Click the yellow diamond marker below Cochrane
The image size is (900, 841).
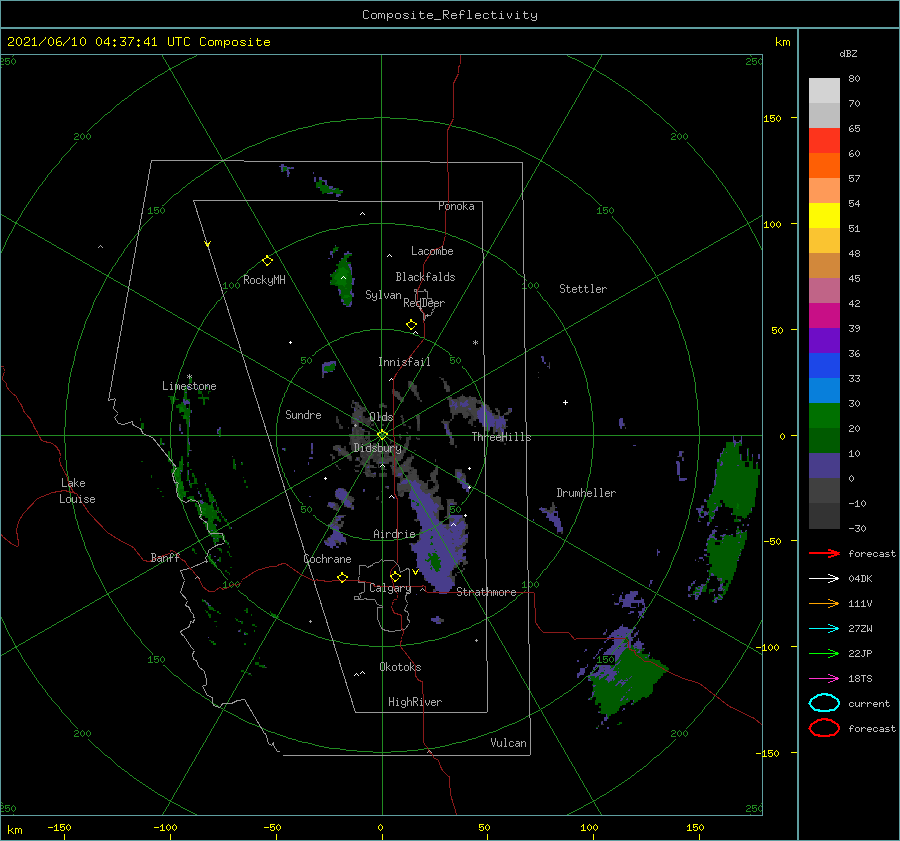[x=343, y=578]
